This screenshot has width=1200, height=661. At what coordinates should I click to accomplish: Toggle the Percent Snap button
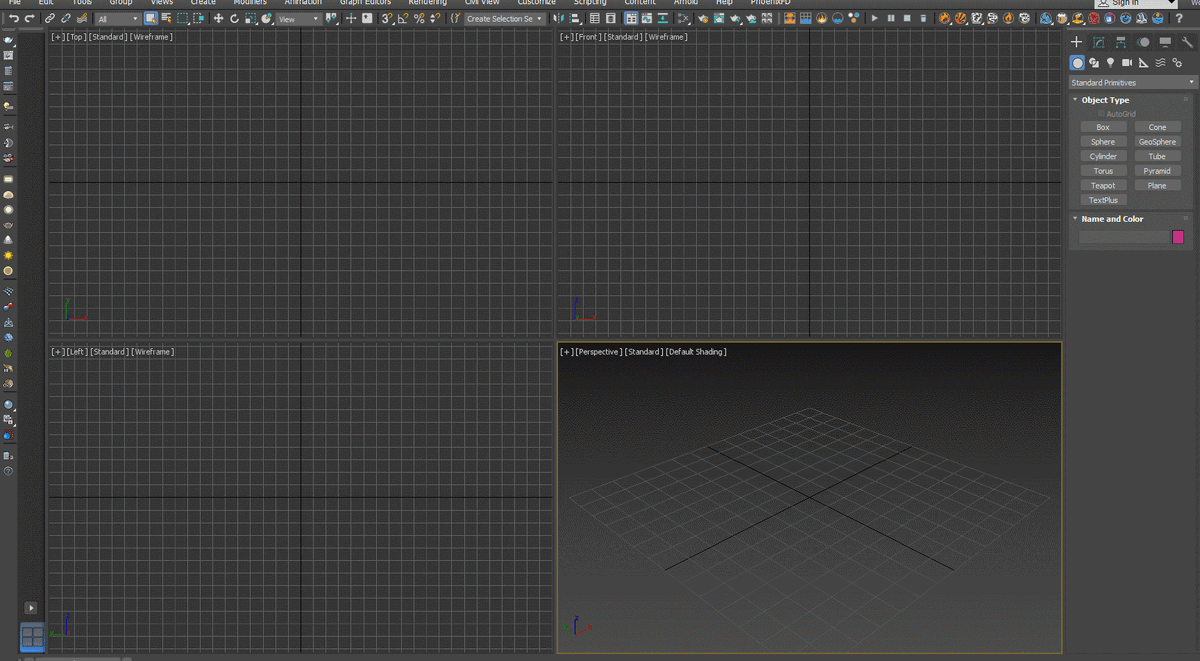(x=419, y=18)
